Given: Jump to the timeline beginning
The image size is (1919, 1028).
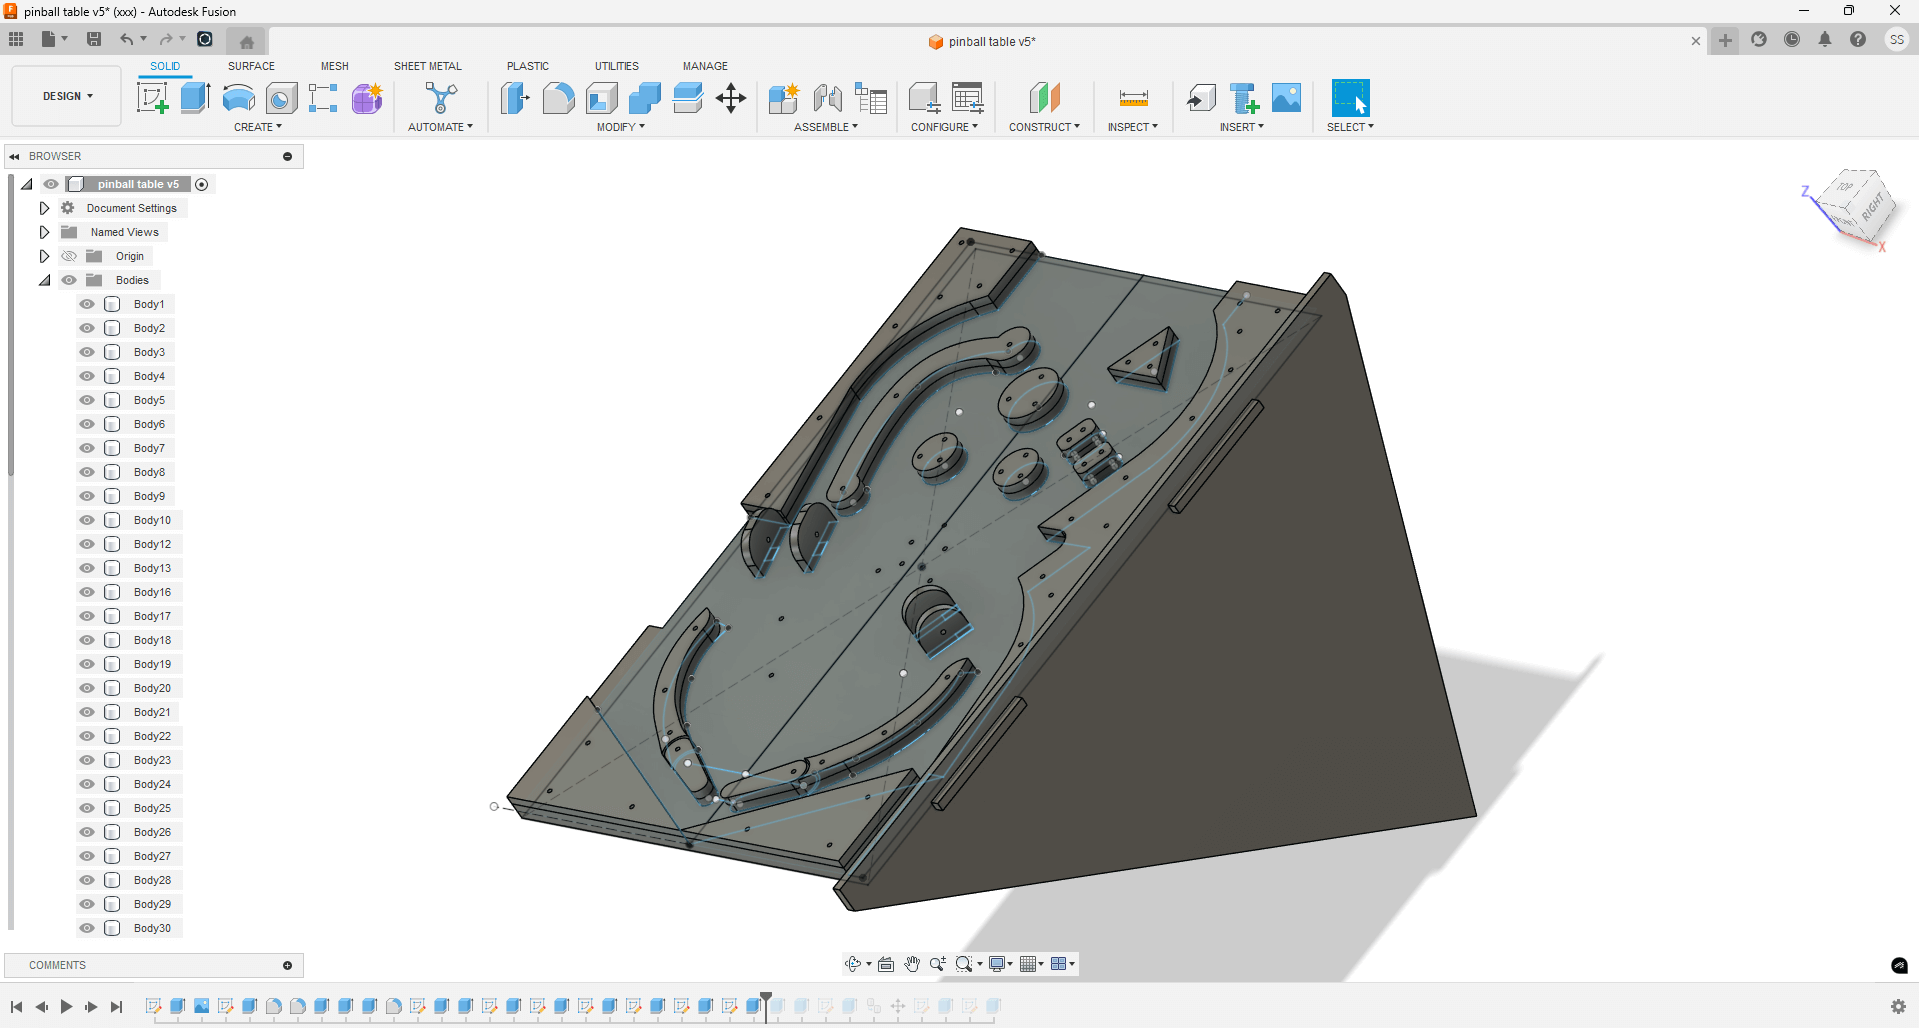Looking at the screenshot, I should point(16,1007).
